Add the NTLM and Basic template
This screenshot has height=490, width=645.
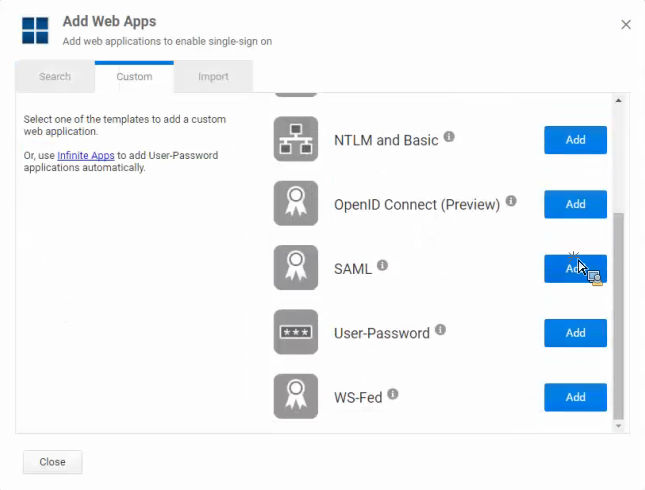[x=575, y=140]
